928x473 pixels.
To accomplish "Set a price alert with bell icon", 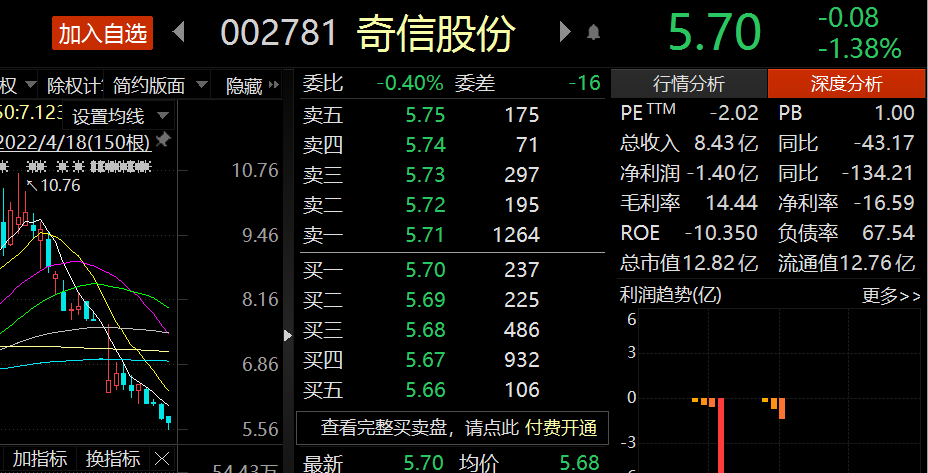I will click(593, 33).
